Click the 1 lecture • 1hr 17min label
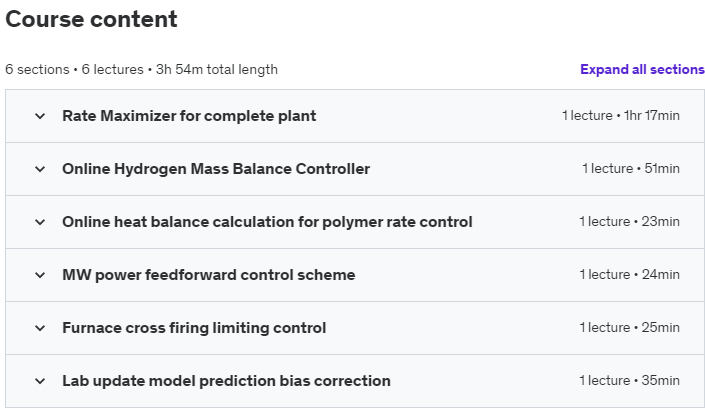This screenshot has height=408, width=705. [620, 116]
